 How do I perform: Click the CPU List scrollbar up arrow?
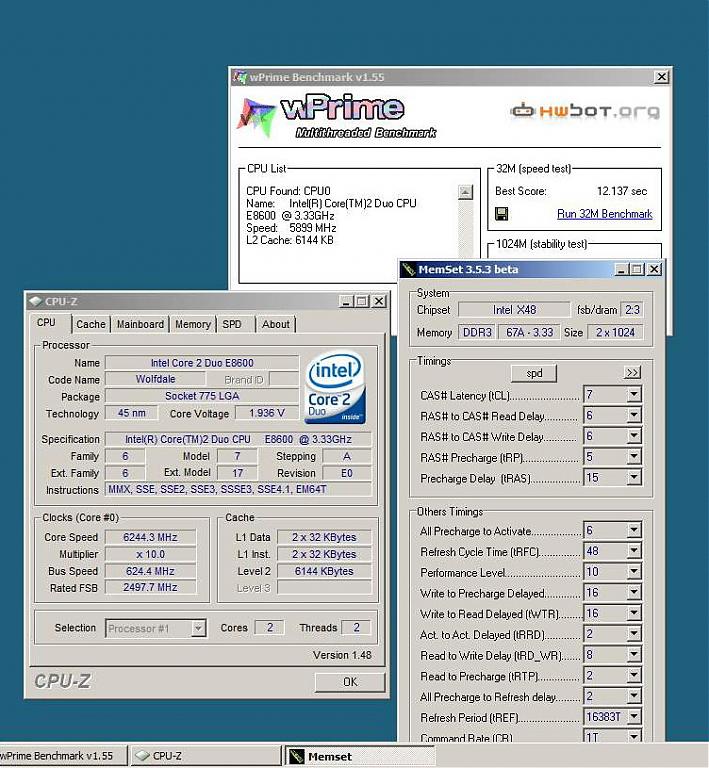click(x=465, y=192)
